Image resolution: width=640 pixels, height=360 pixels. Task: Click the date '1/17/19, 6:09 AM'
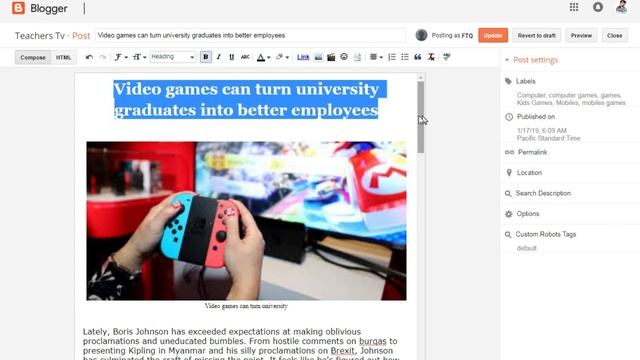tap(542, 131)
